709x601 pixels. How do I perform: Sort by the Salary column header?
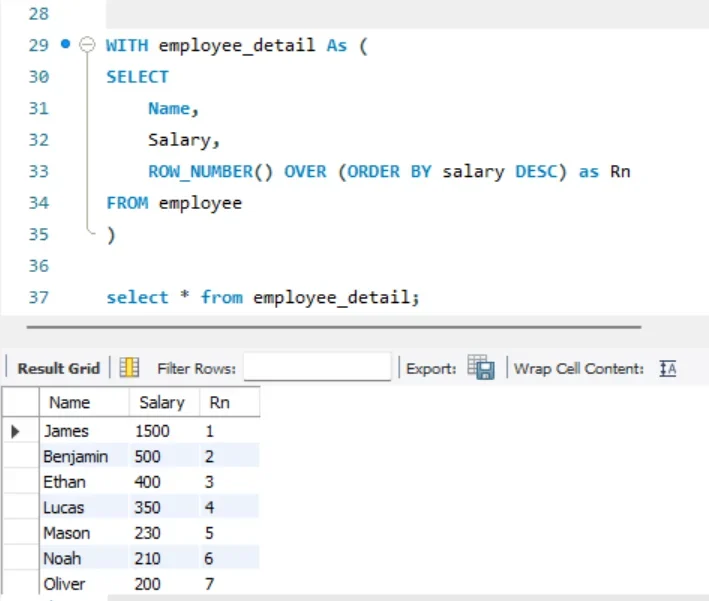[164, 402]
